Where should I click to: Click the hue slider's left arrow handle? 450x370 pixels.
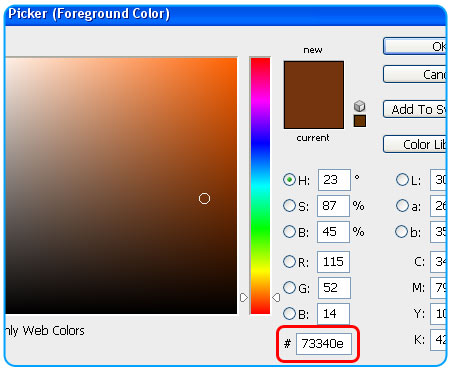(x=244, y=297)
